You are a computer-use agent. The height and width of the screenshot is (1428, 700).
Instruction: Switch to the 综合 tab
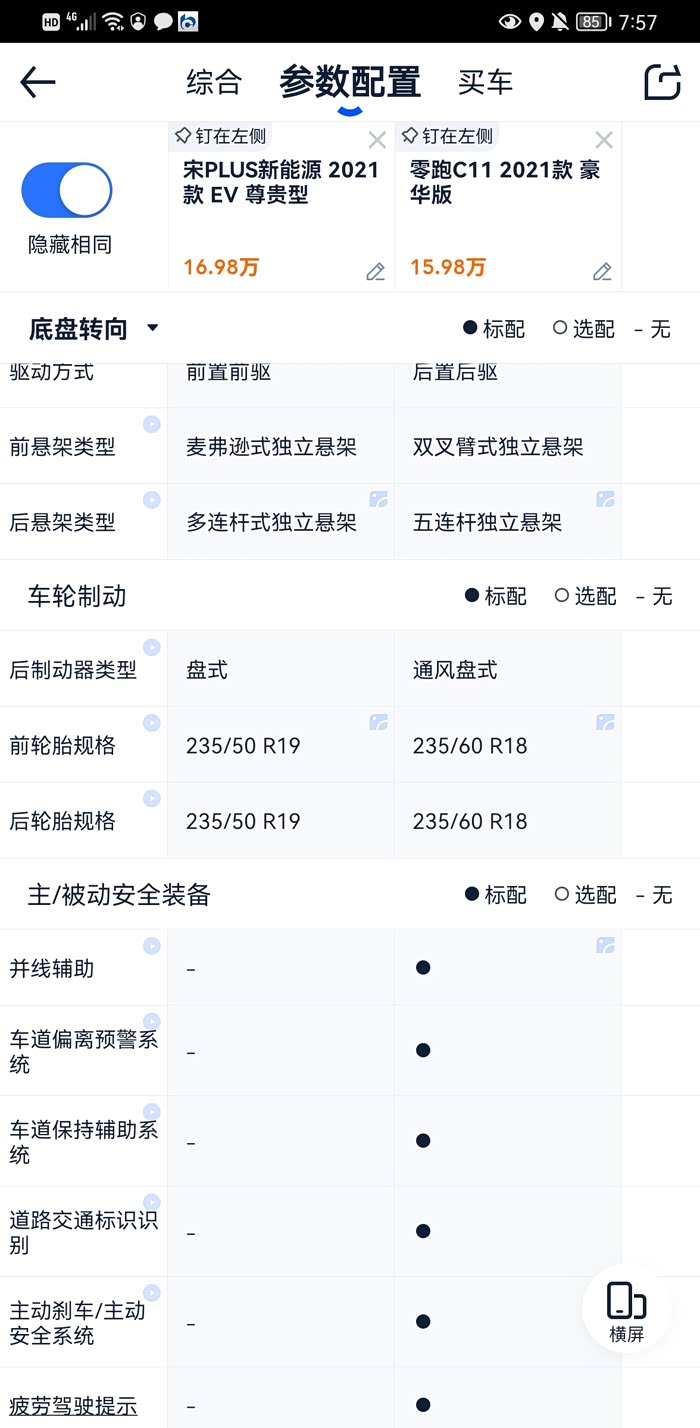[x=214, y=82]
